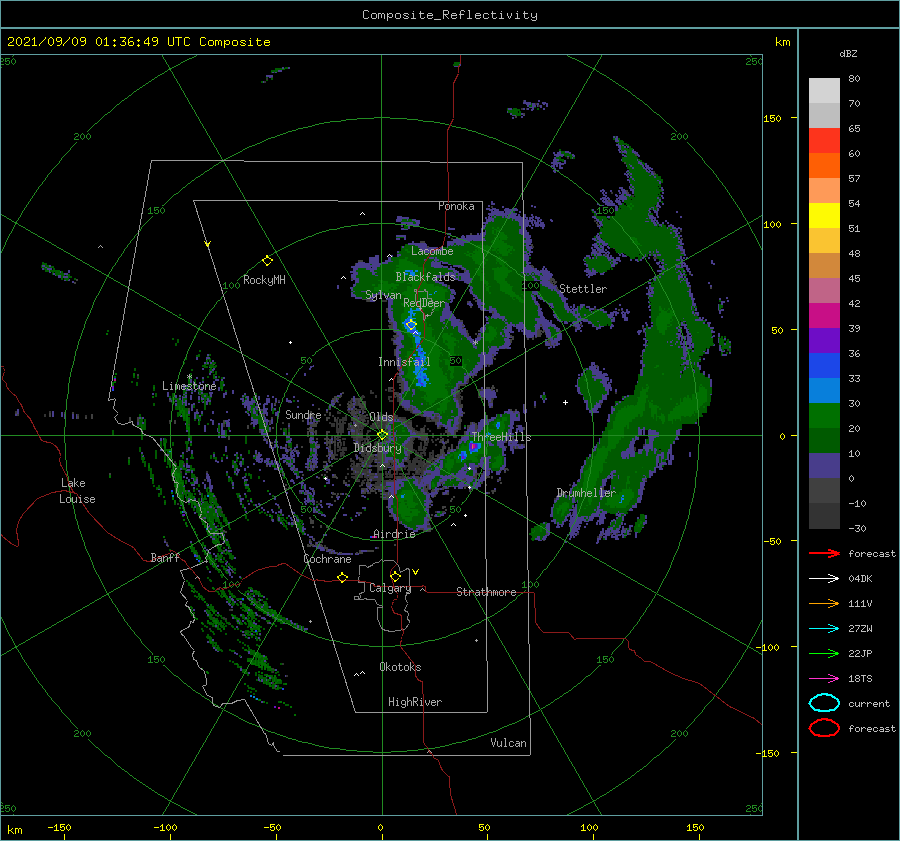Click the Sundre town label
The image size is (900, 841).
coord(303,414)
